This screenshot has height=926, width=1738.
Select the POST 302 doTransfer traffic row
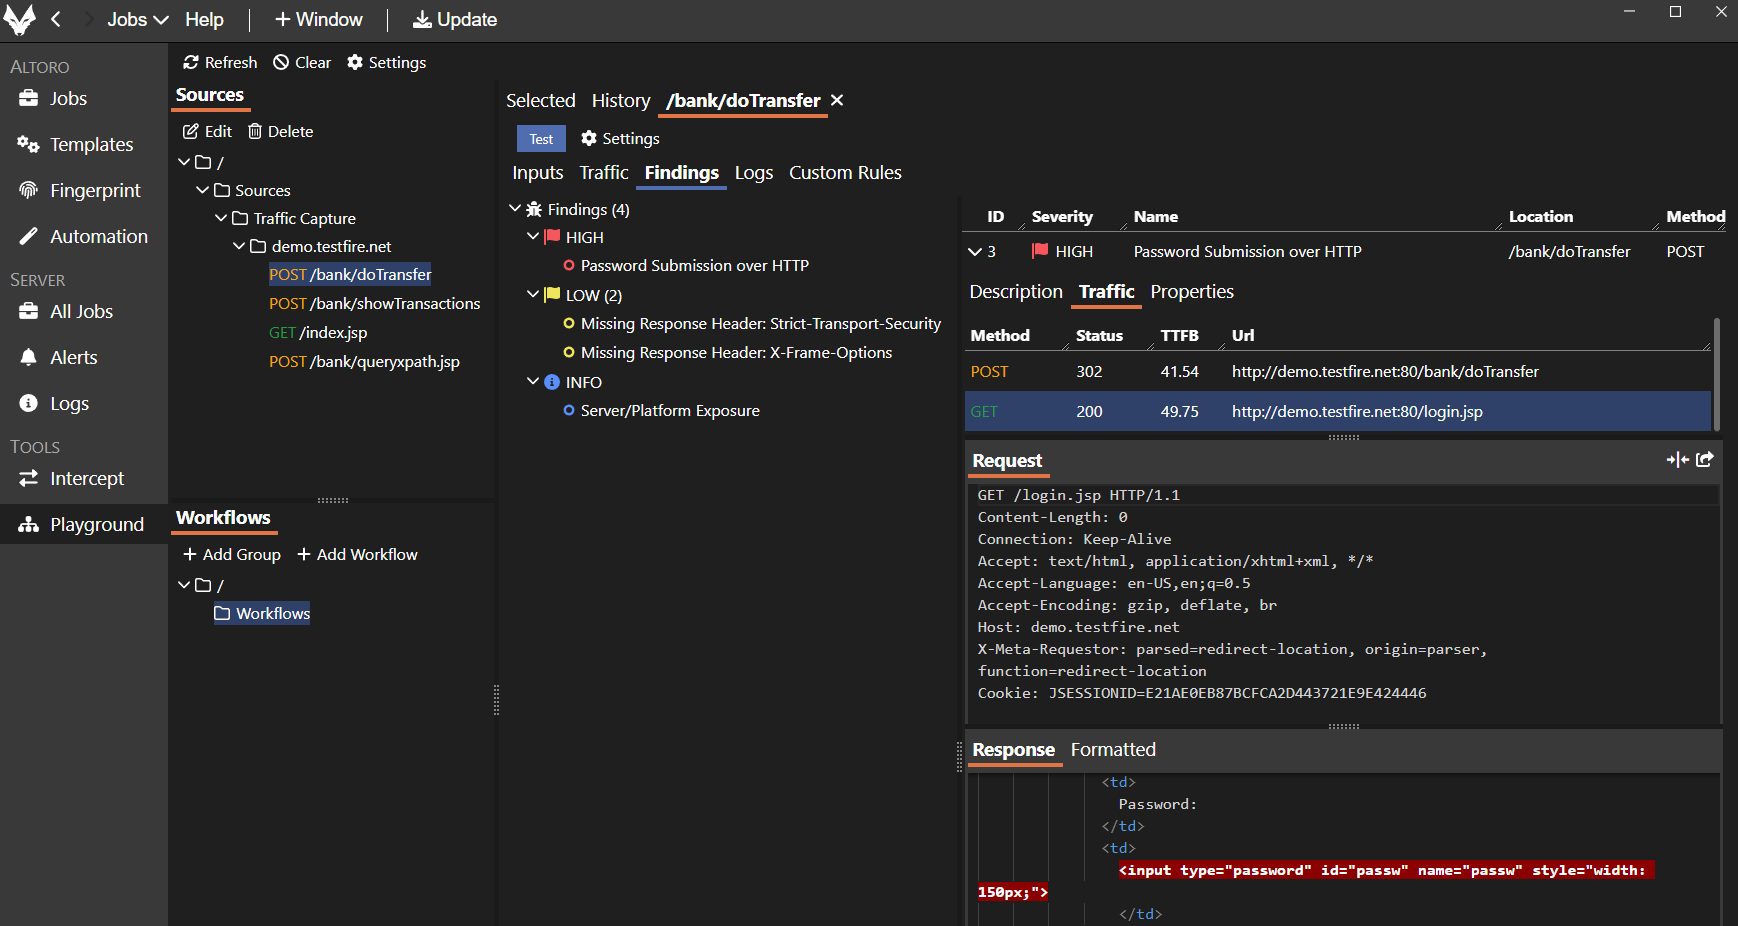1338,371
